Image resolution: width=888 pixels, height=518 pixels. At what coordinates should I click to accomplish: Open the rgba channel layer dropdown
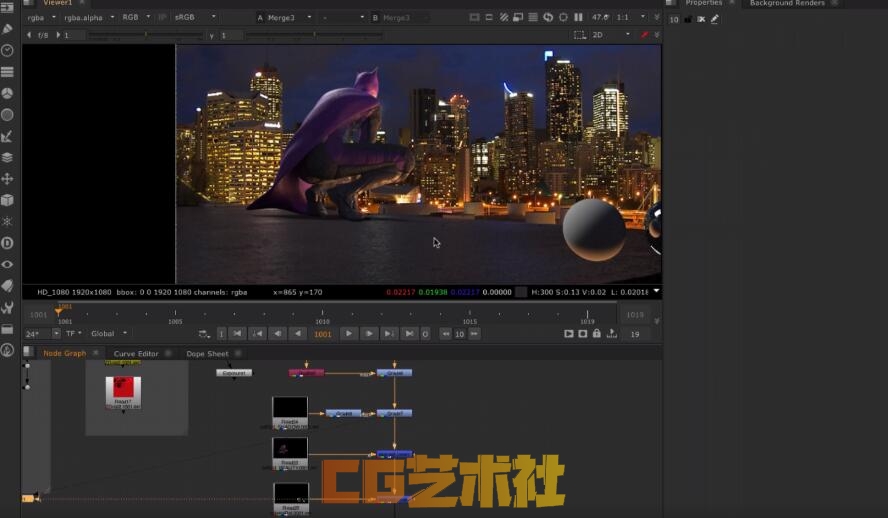click(x=41, y=18)
